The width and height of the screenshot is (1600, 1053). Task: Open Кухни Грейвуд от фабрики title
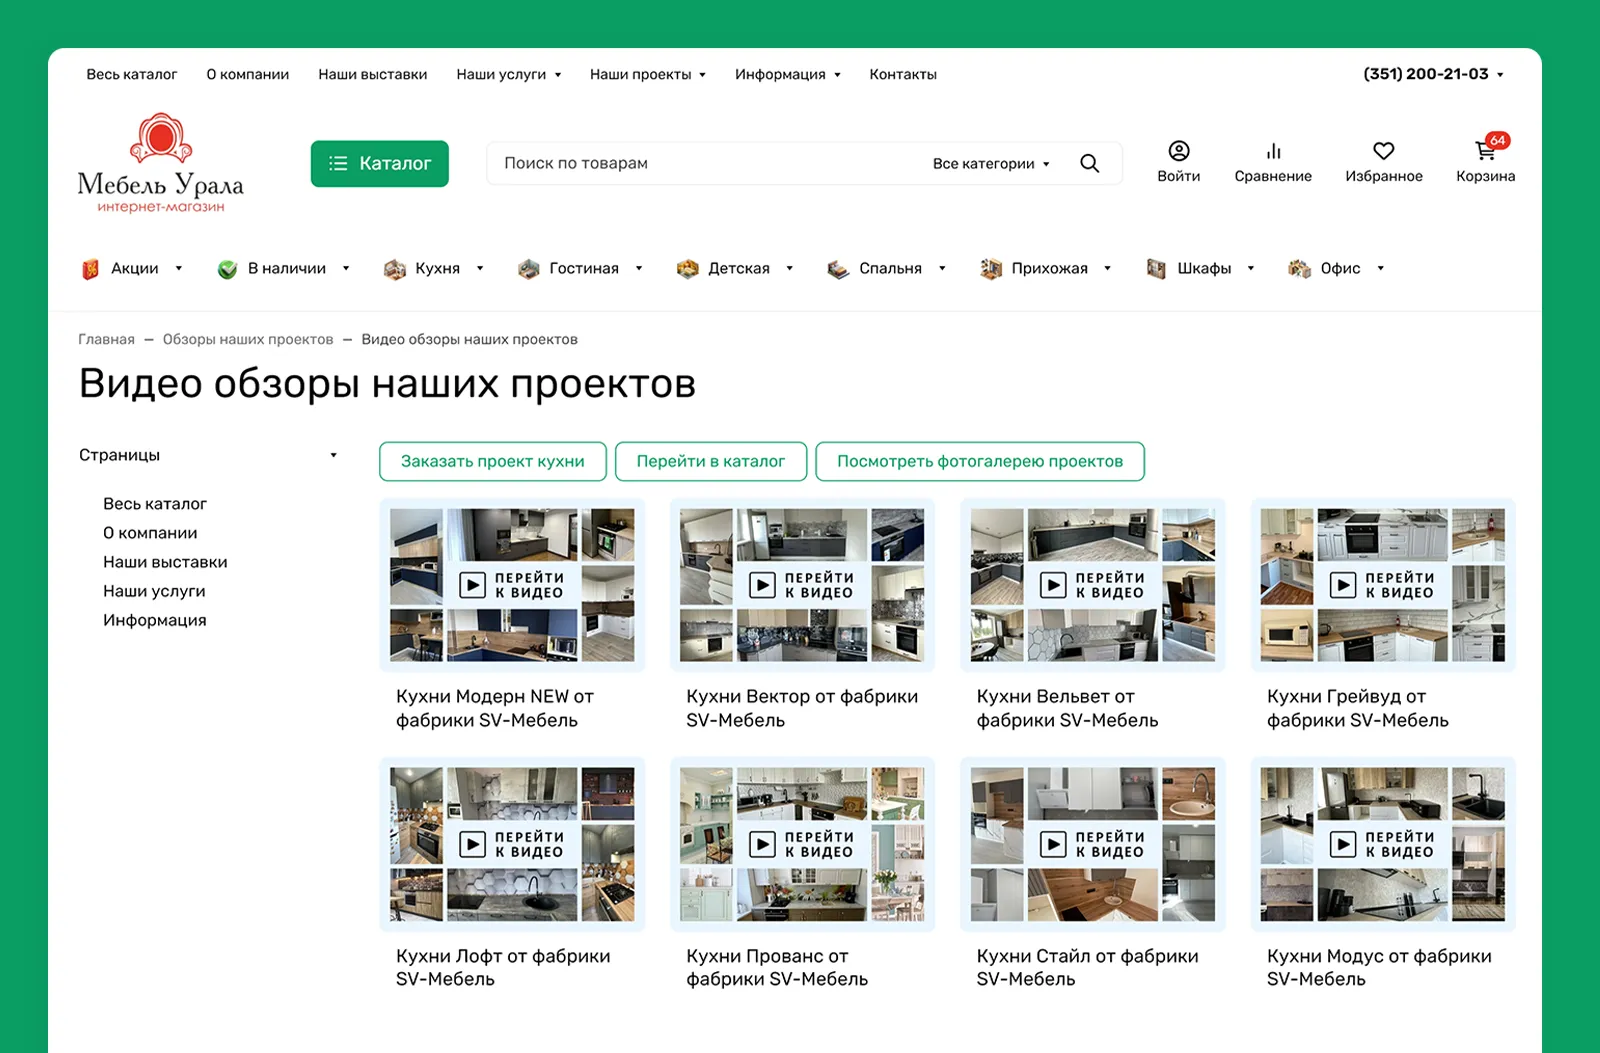click(x=1358, y=708)
